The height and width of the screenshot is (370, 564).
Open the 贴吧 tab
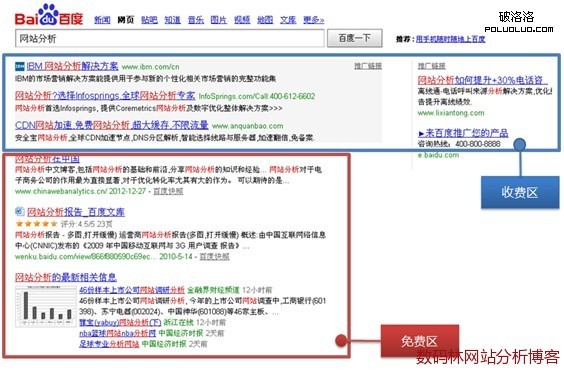pyautogui.click(x=149, y=20)
